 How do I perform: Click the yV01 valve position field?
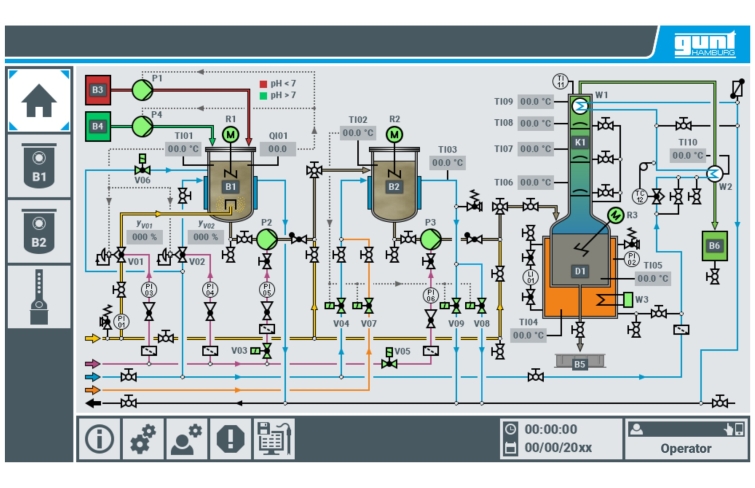click(x=144, y=237)
